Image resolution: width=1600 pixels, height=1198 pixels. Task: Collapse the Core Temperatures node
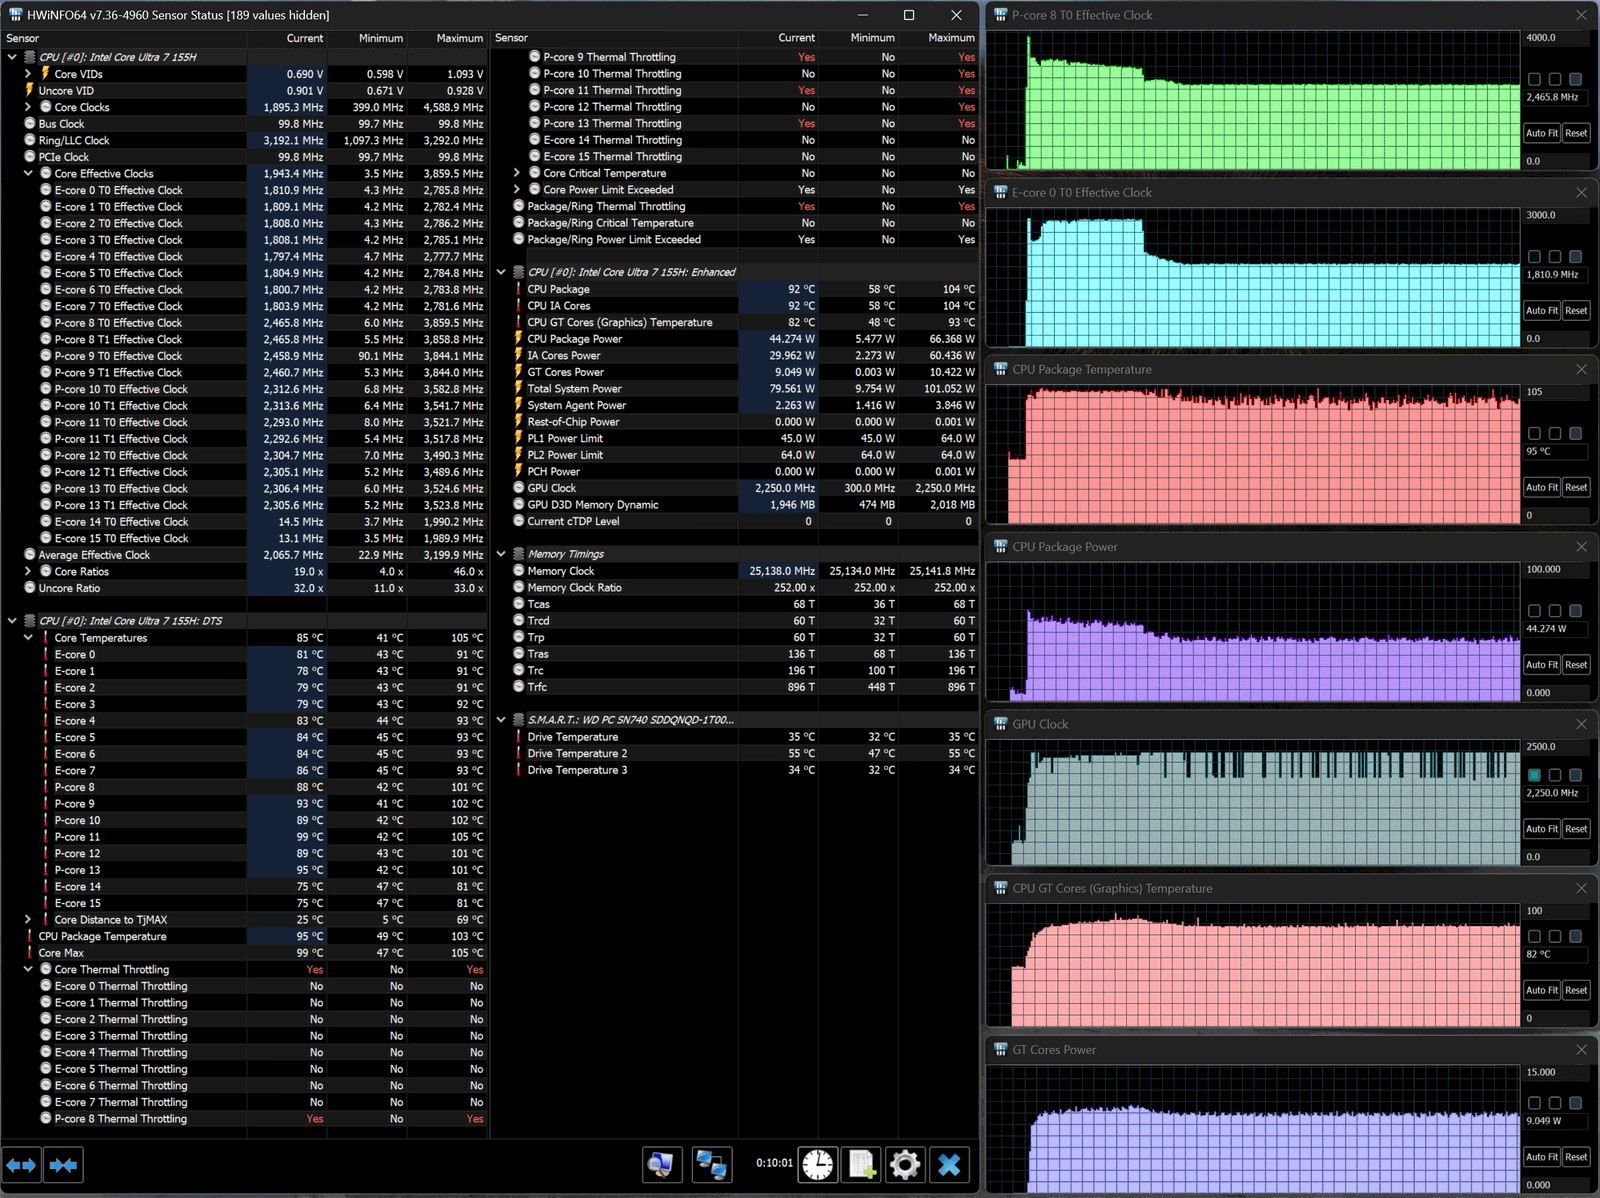(x=28, y=637)
